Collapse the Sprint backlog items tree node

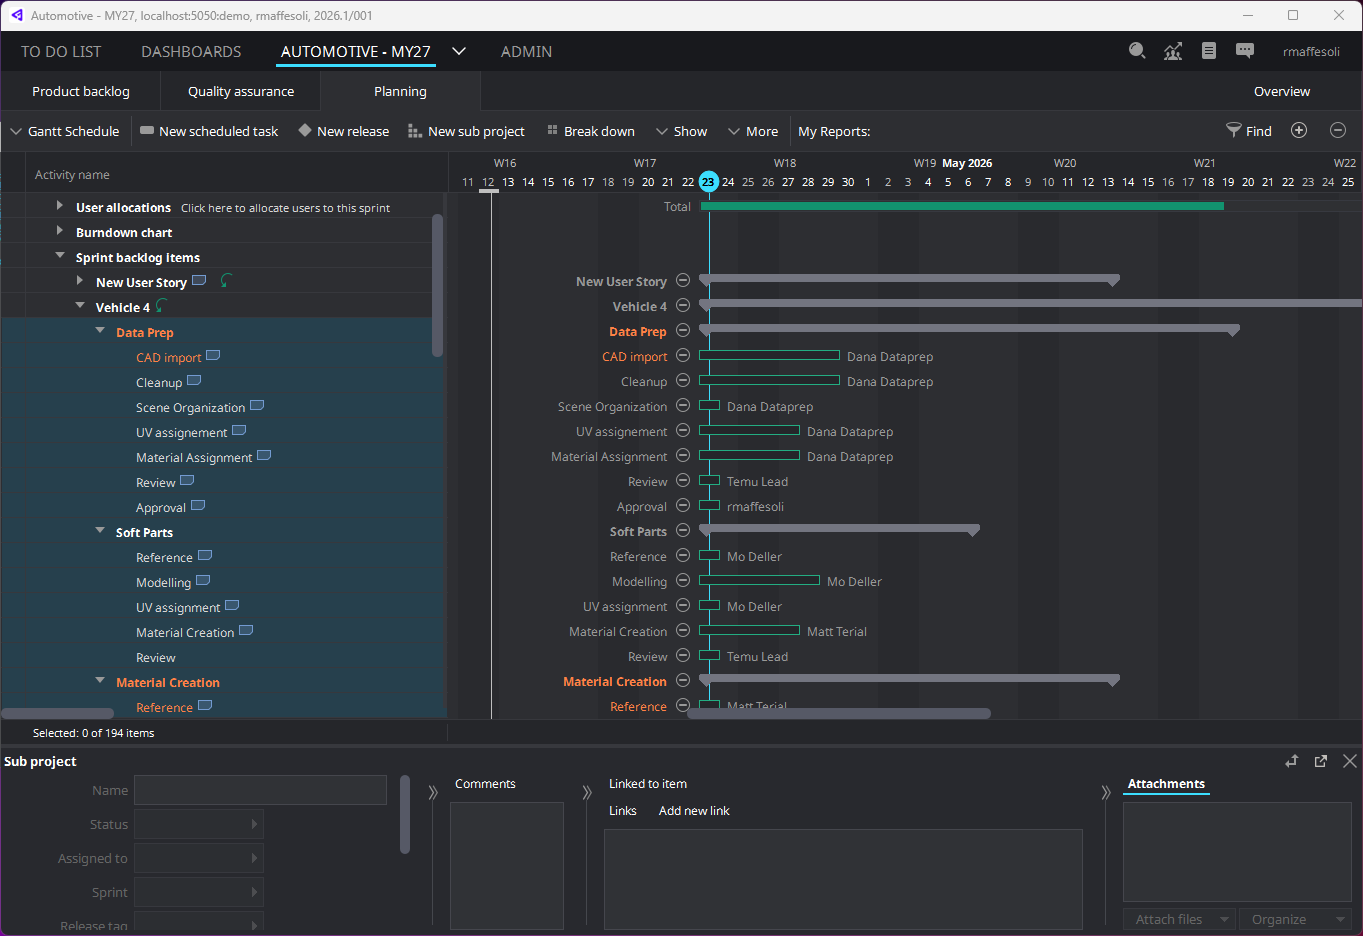pyautogui.click(x=60, y=257)
